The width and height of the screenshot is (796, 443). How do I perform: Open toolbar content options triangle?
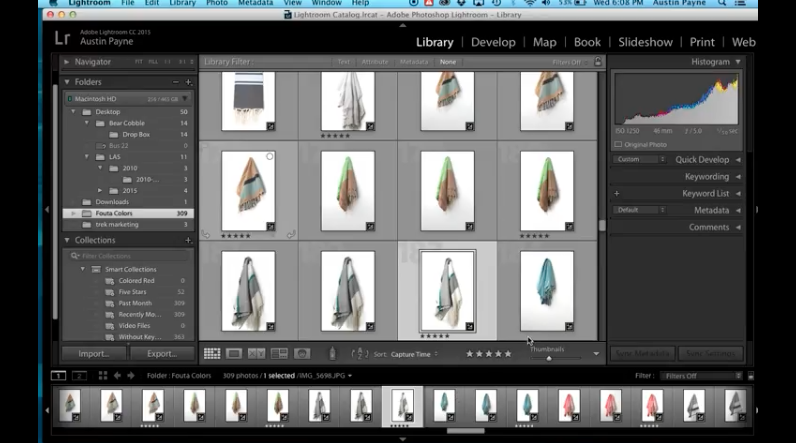(596, 354)
